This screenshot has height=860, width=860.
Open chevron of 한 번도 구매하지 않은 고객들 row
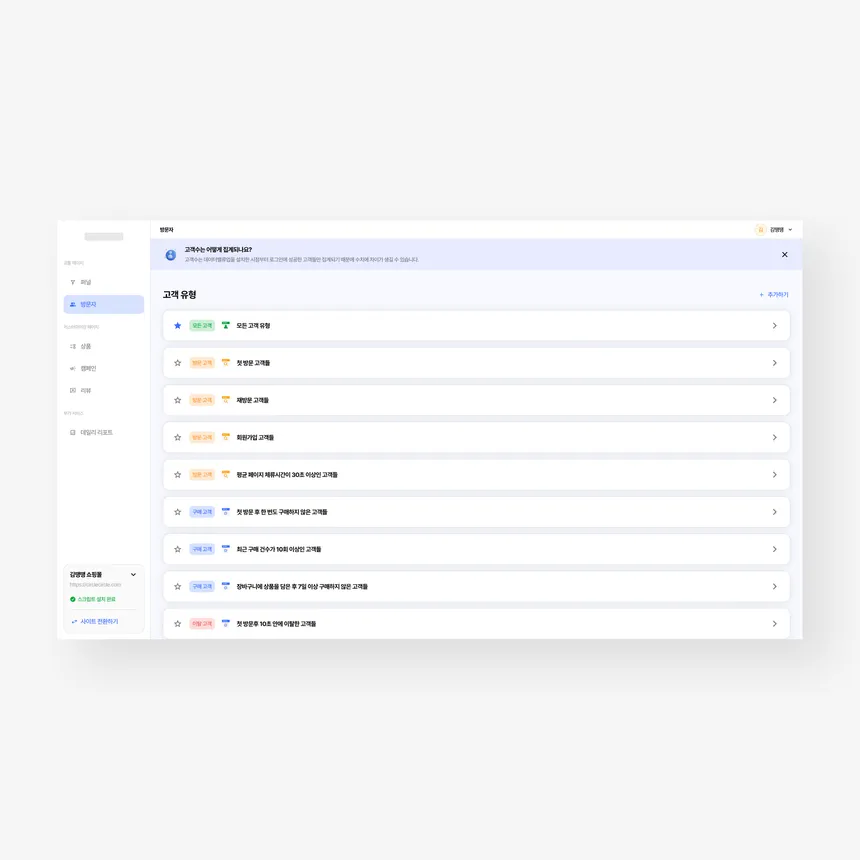coord(774,512)
